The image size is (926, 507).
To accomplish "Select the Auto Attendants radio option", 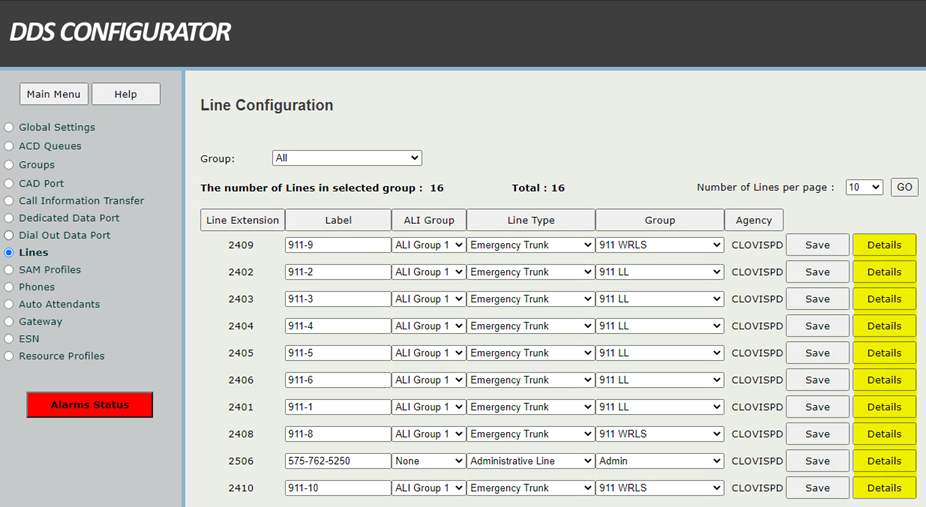I will point(9,304).
